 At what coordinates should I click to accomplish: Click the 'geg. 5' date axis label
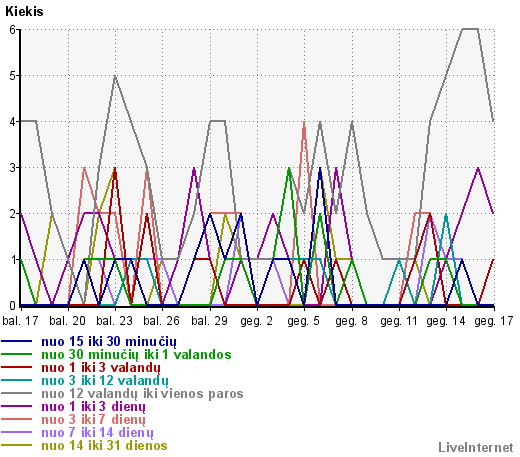[303, 321]
